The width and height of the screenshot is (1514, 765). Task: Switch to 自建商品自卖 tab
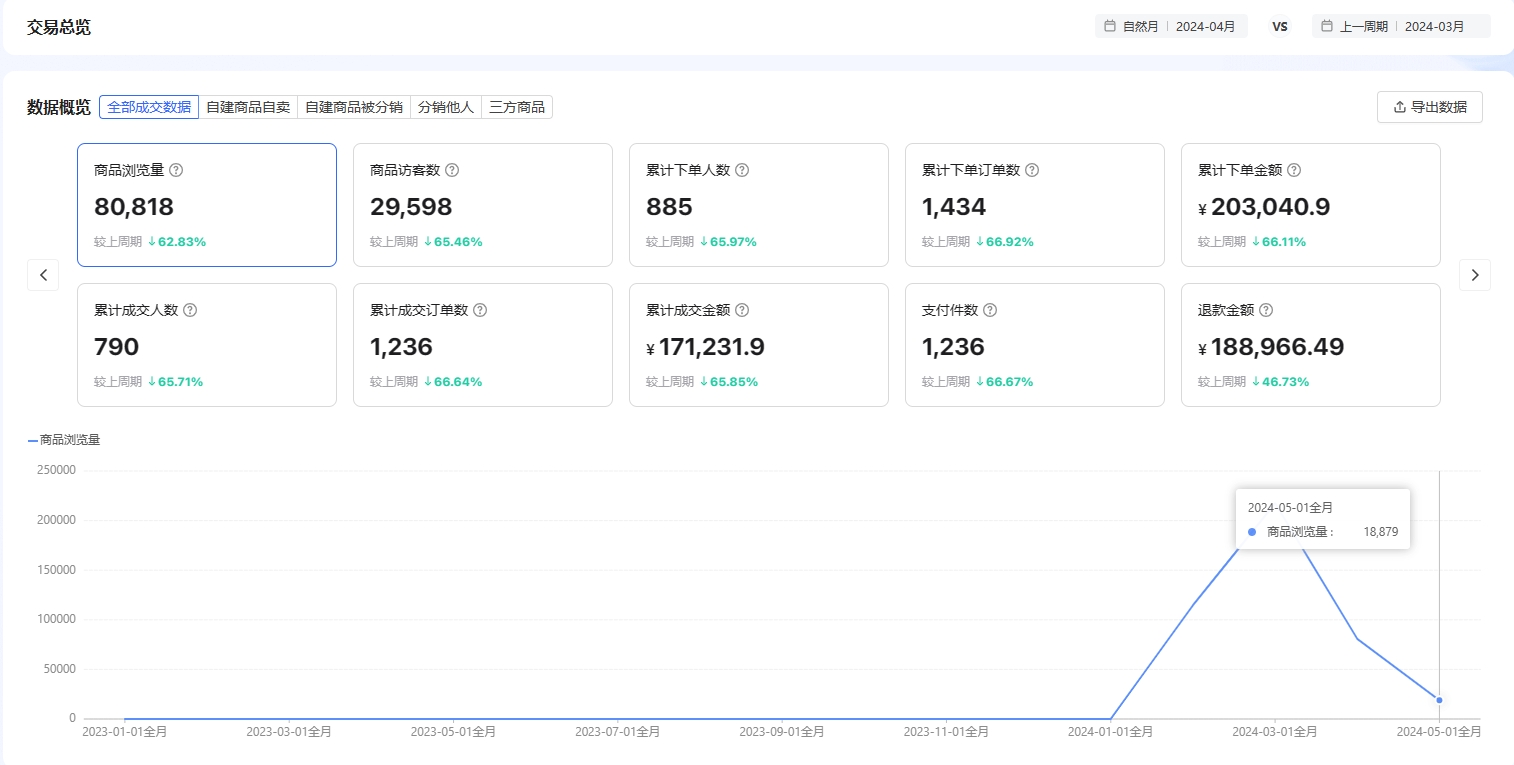tap(248, 107)
